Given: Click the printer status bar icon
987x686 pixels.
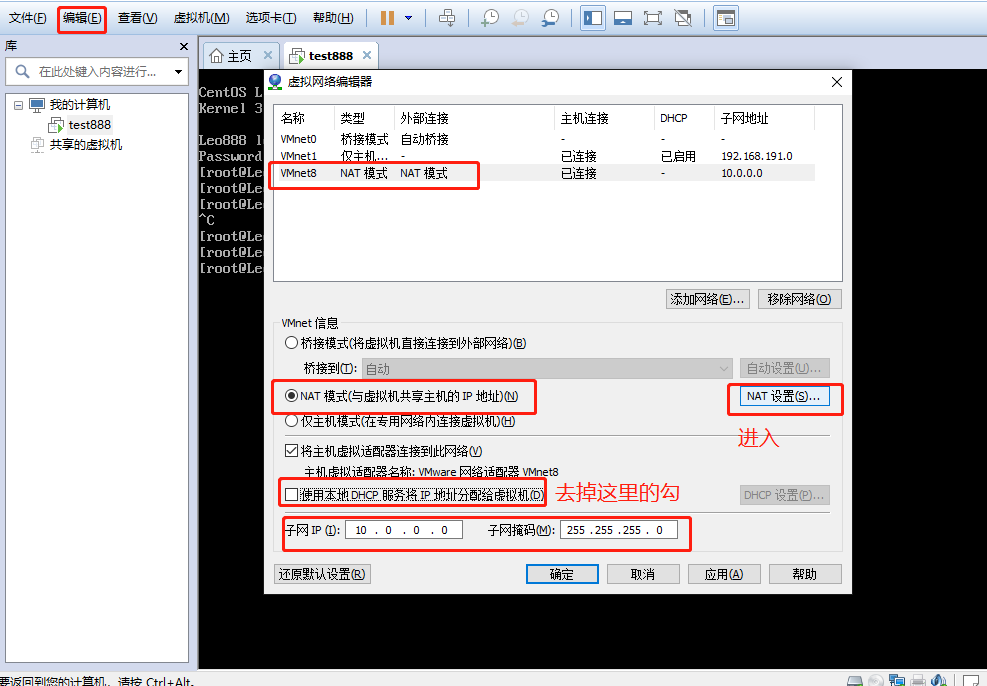Looking at the screenshot, I should click(x=918, y=680).
